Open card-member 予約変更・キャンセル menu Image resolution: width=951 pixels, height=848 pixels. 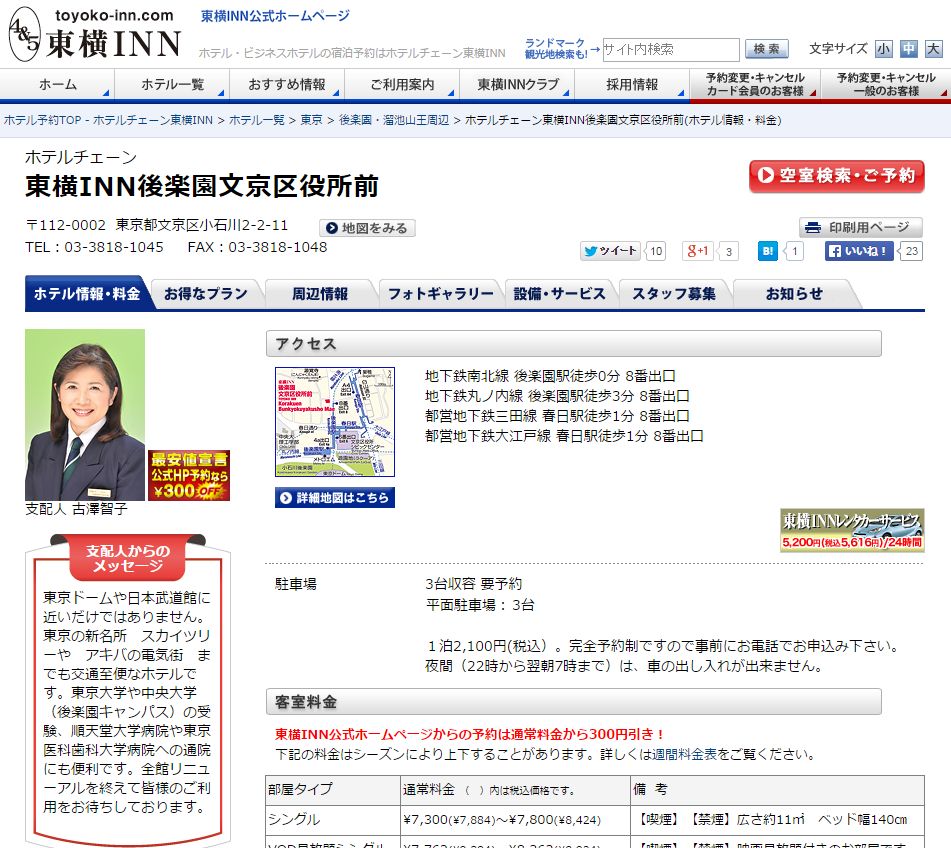tap(755, 84)
